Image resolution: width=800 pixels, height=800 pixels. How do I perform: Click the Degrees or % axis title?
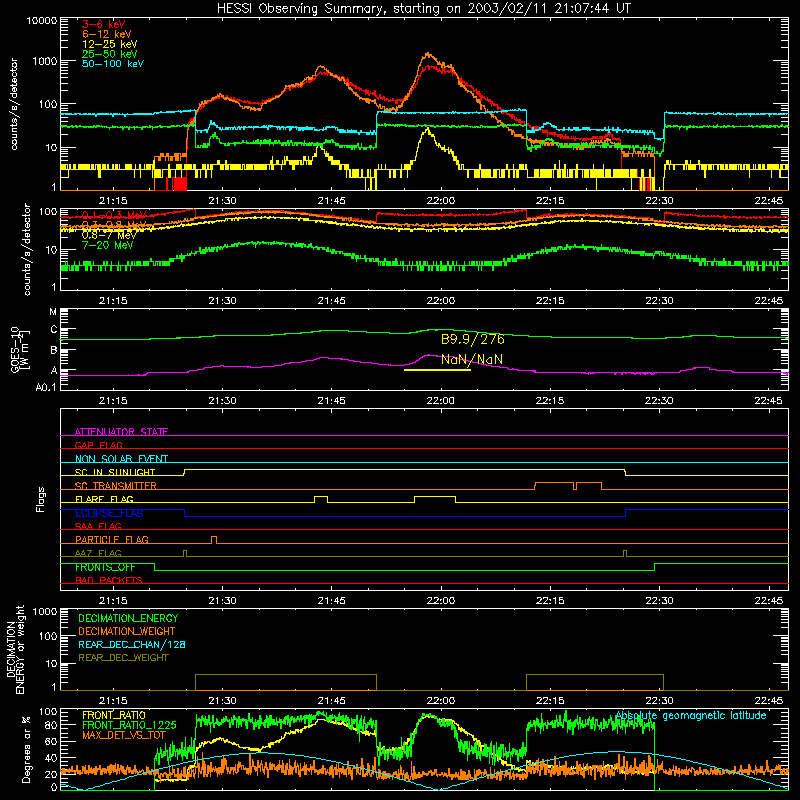pyautogui.click(x=26, y=749)
